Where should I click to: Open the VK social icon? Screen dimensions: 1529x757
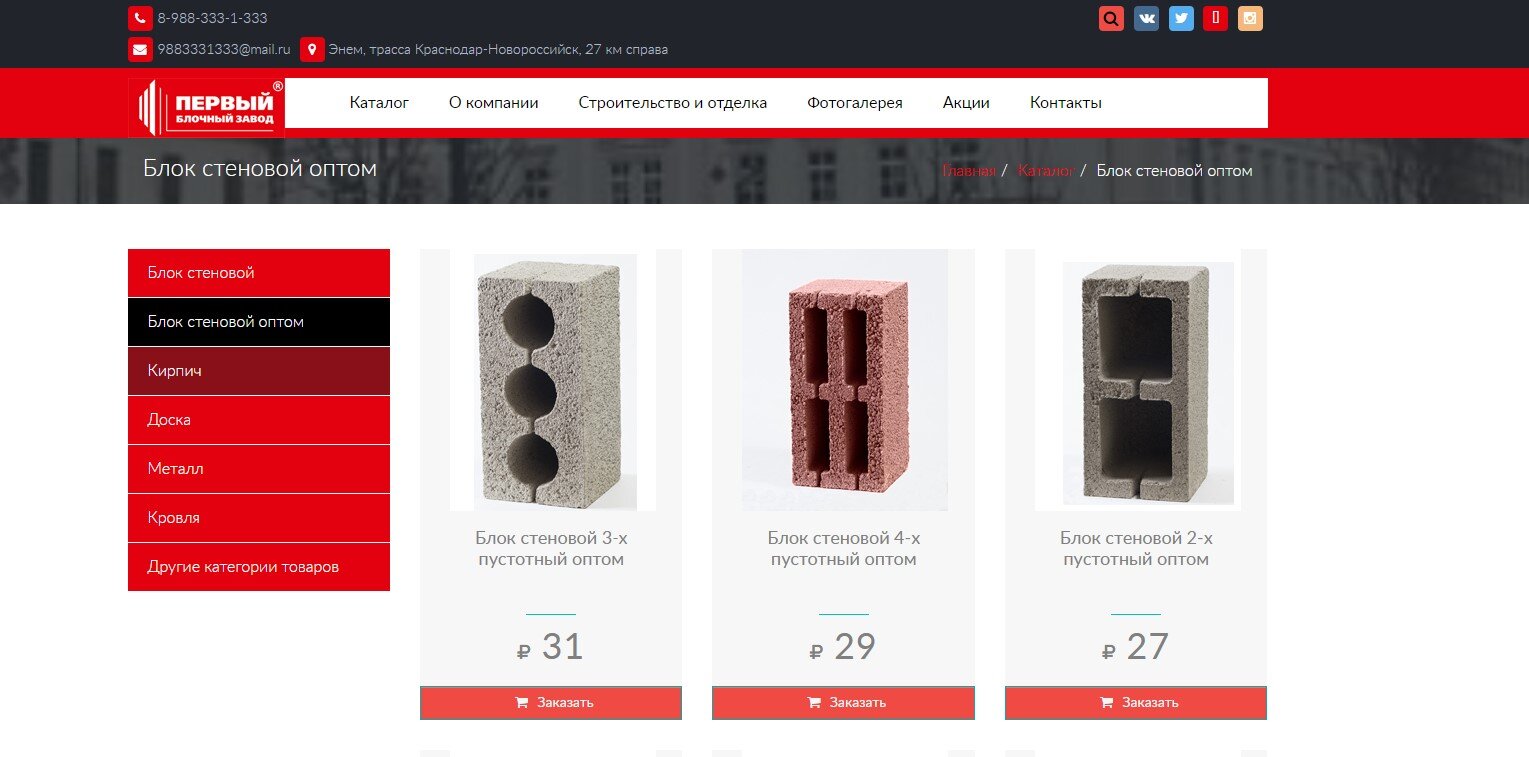(x=1146, y=19)
